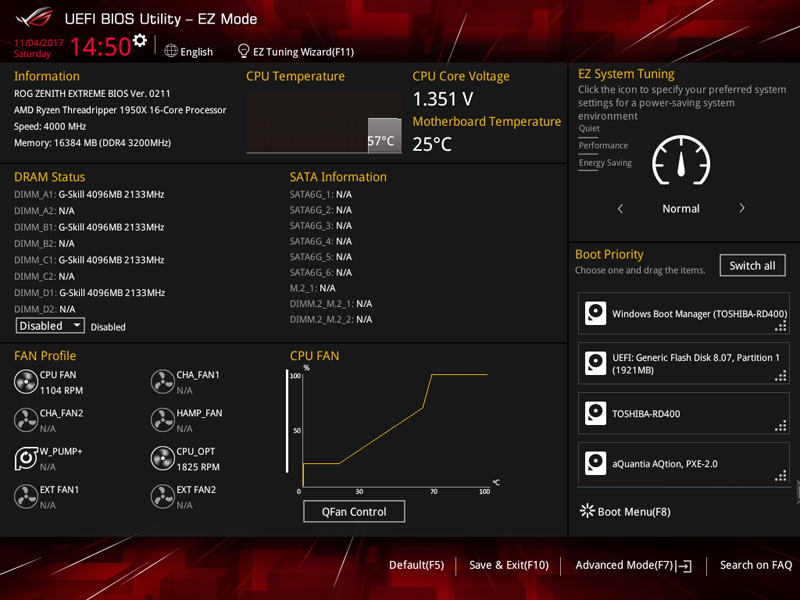
Task: Select aQuantia AQtion PXE-2.0 boot entry
Action: (684, 463)
